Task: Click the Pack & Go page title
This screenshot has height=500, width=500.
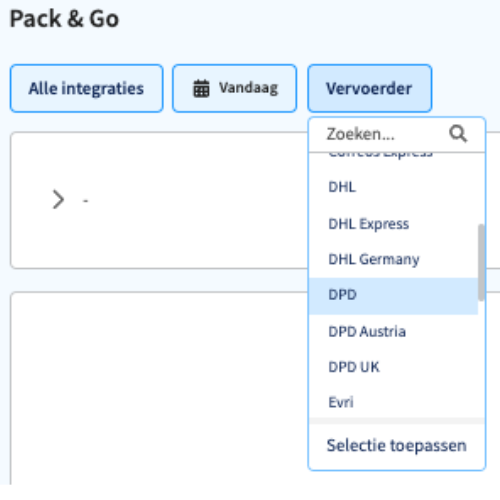Action: [x=64, y=19]
